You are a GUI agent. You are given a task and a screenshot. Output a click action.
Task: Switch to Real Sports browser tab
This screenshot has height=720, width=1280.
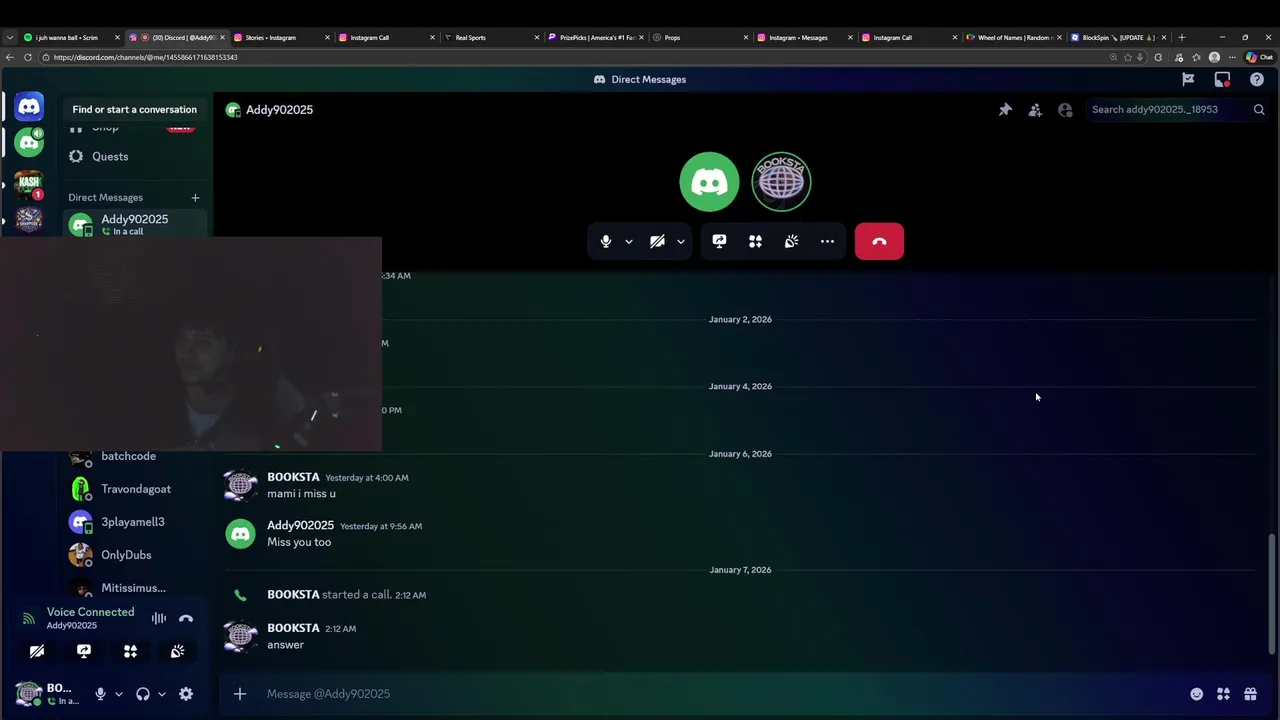click(x=490, y=37)
